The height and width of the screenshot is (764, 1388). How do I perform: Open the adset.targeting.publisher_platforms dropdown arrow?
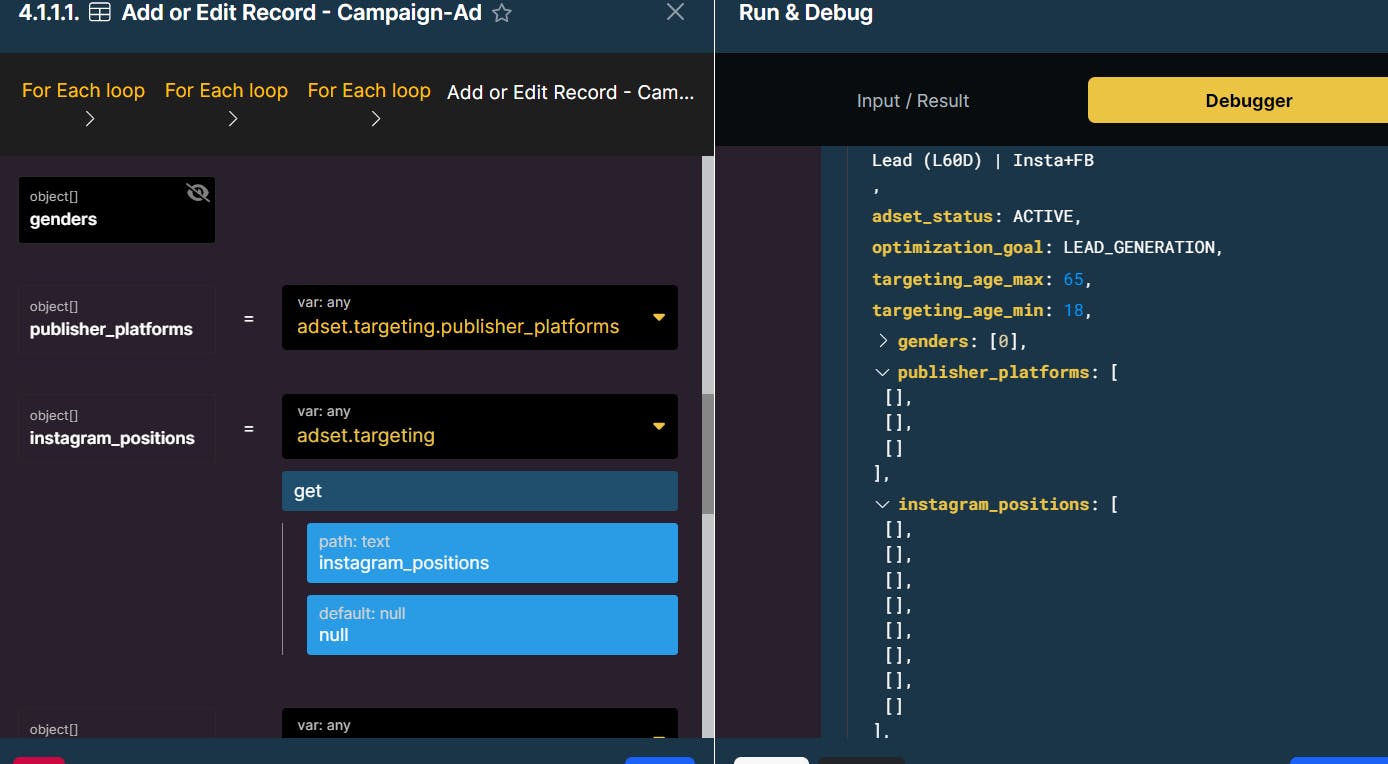(x=659, y=317)
